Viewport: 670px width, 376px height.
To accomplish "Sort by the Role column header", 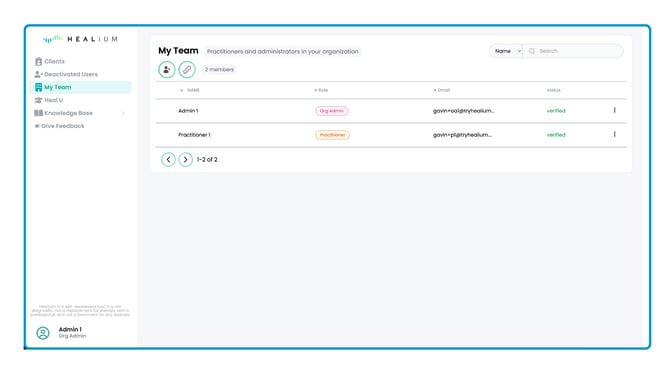I will [321, 90].
